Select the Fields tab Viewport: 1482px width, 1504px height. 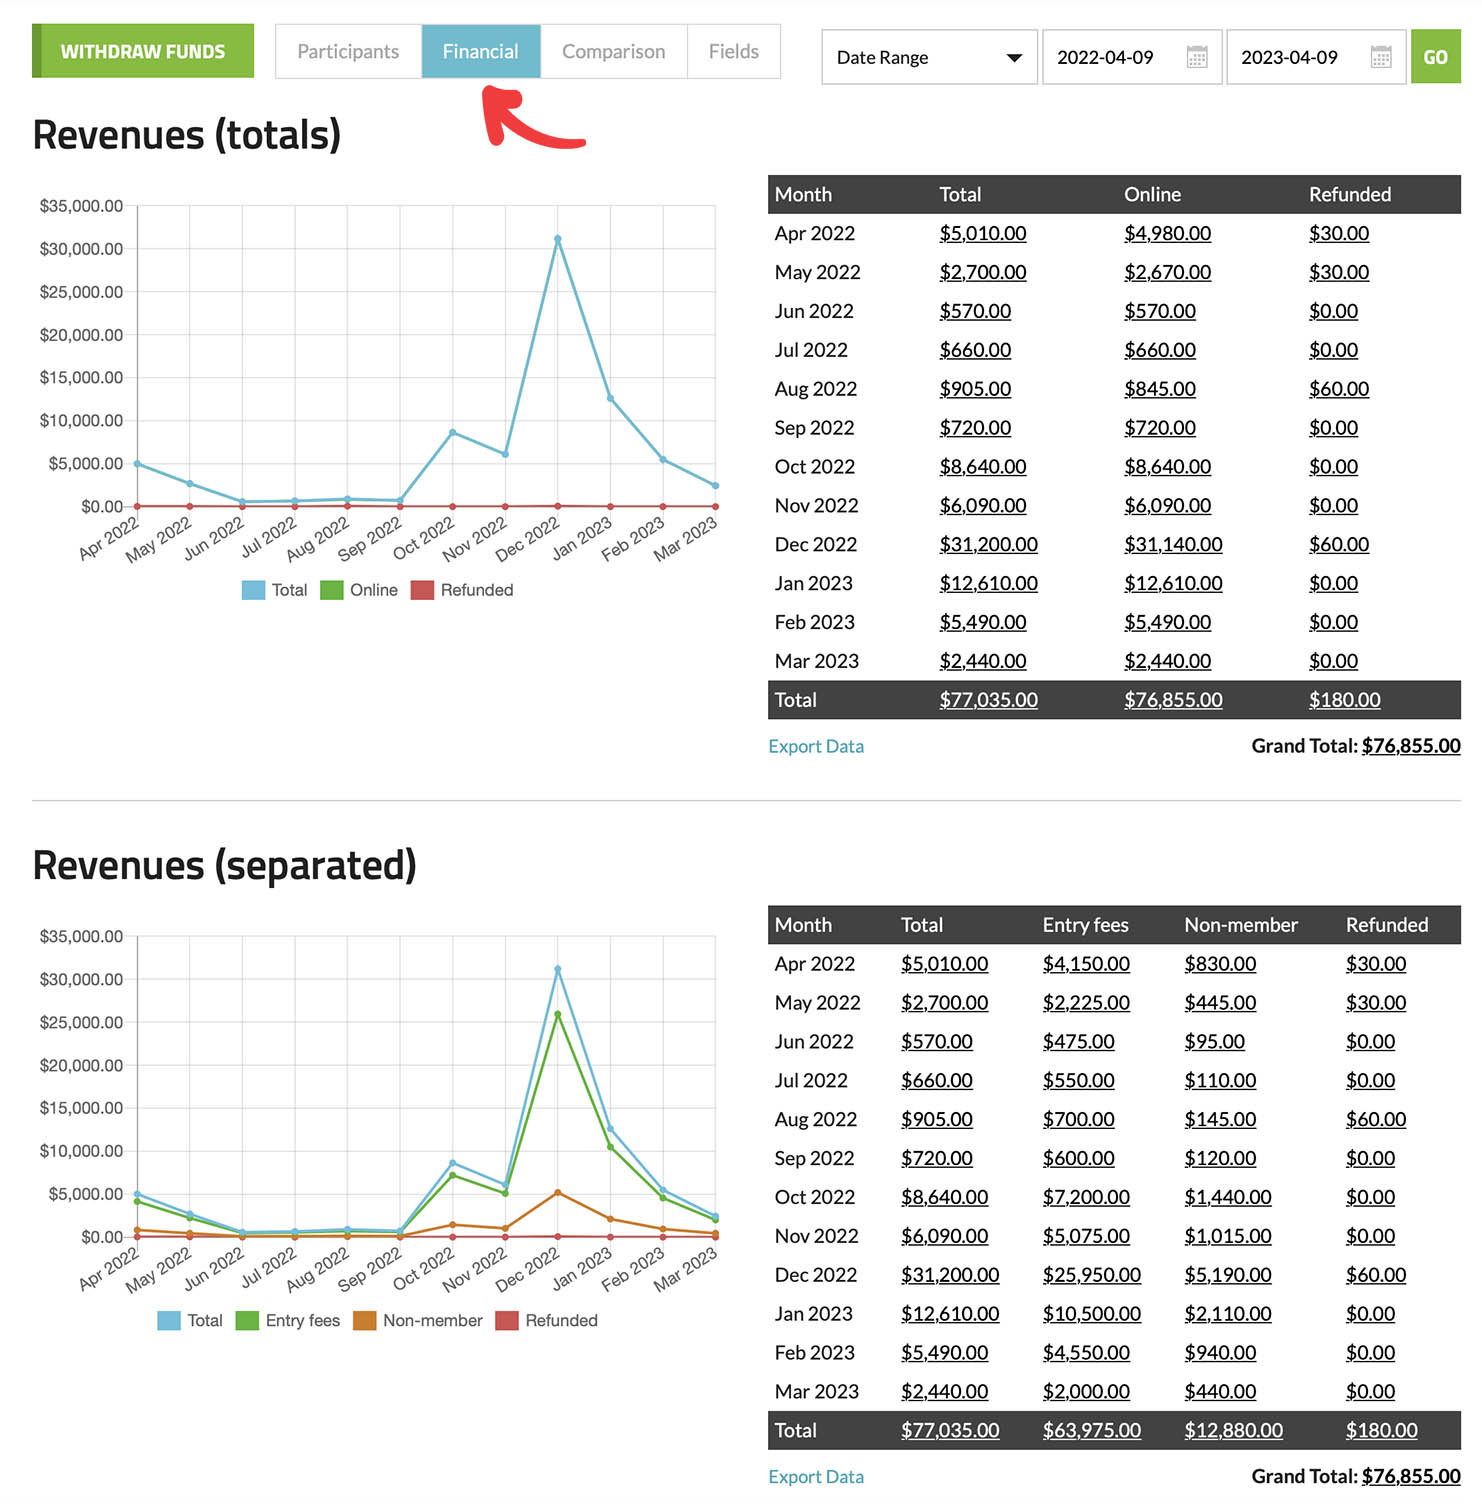[733, 51]
